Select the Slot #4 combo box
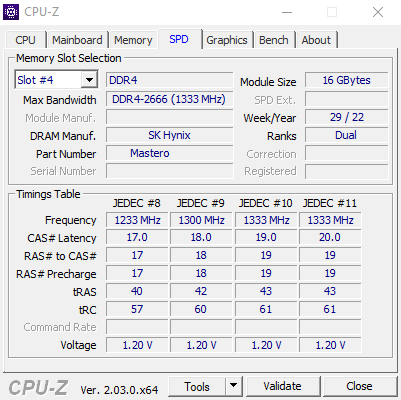Image resolution: width=401 pixels, height=400 pixels. [56, 80]
